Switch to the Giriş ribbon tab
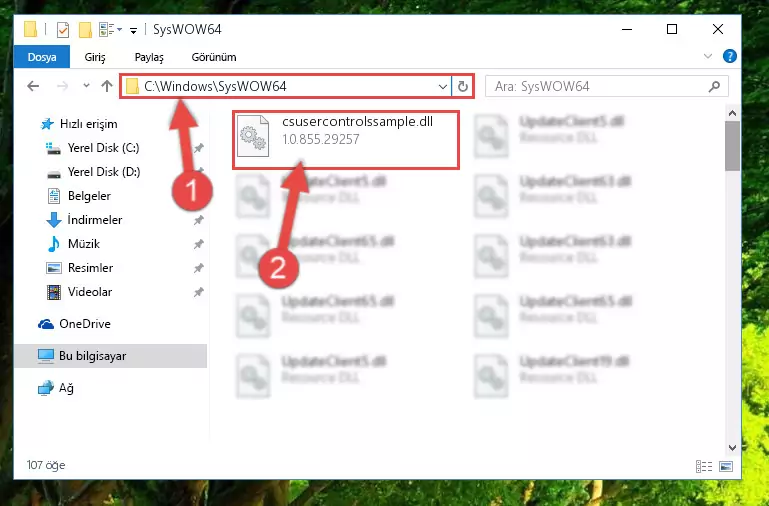Image resolution: width=769 pixels, height=506 pixels. (x=95, y=57)
